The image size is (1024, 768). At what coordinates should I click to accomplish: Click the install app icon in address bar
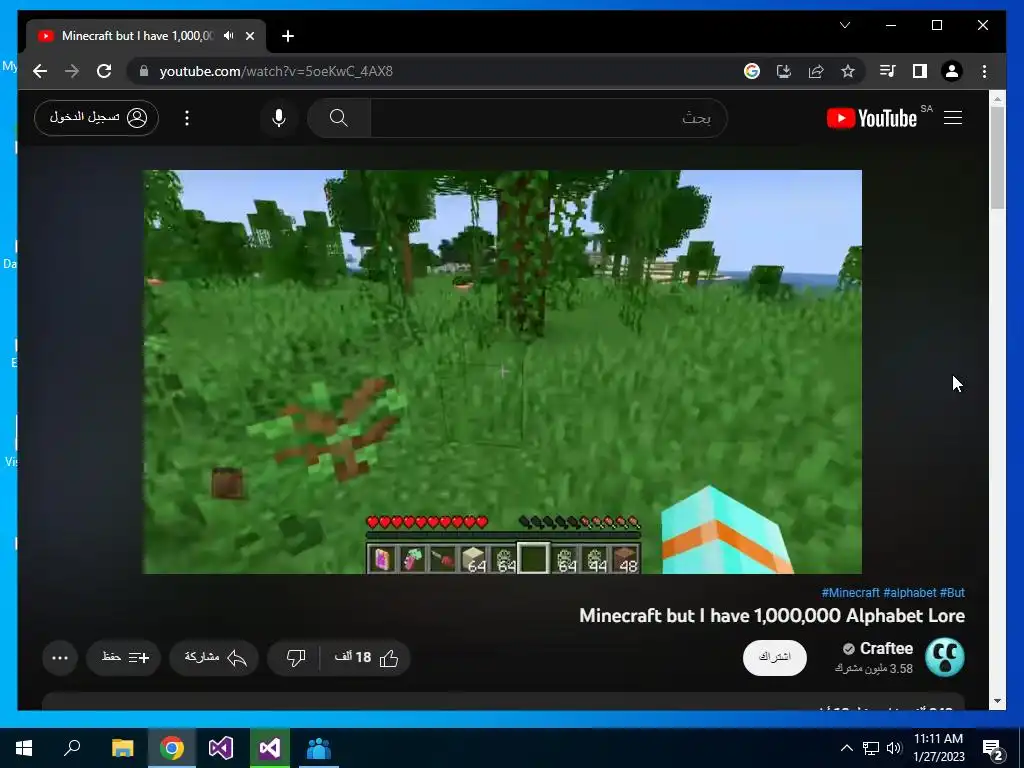click(784, 71)
